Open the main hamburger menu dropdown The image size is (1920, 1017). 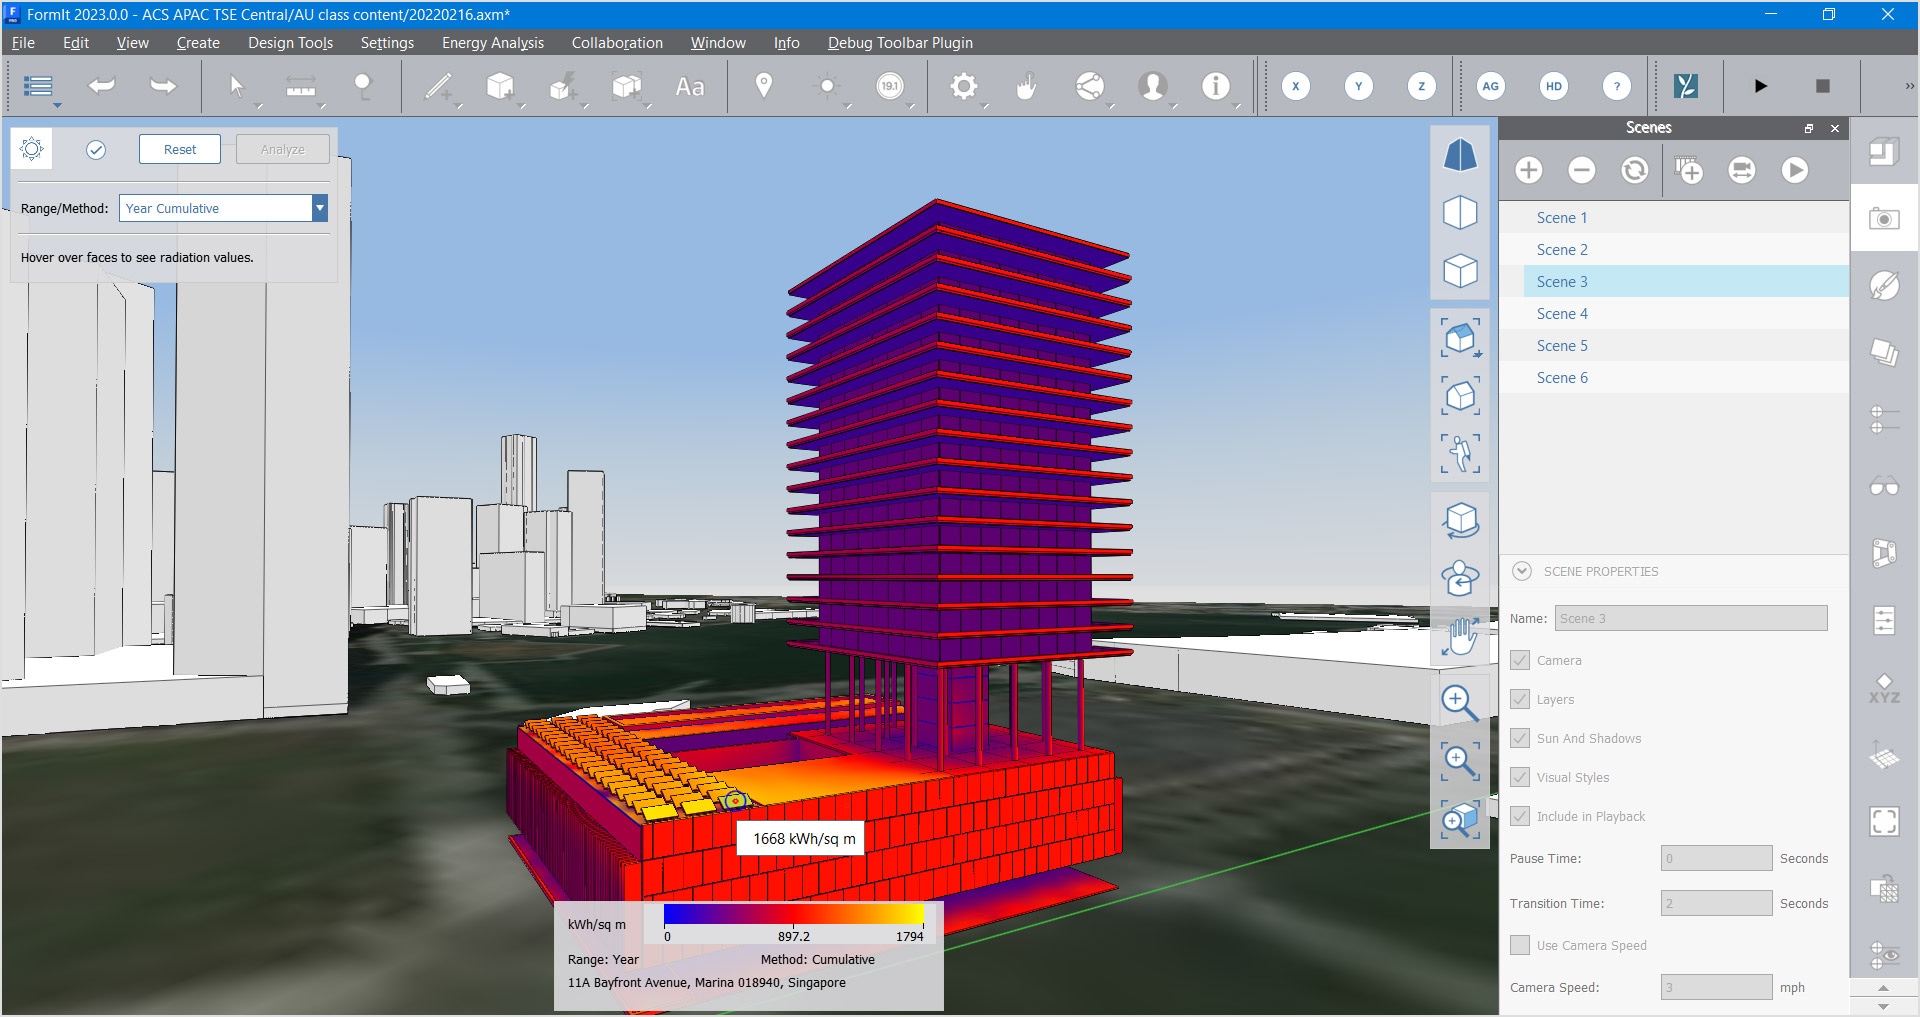tap(38, 86)
